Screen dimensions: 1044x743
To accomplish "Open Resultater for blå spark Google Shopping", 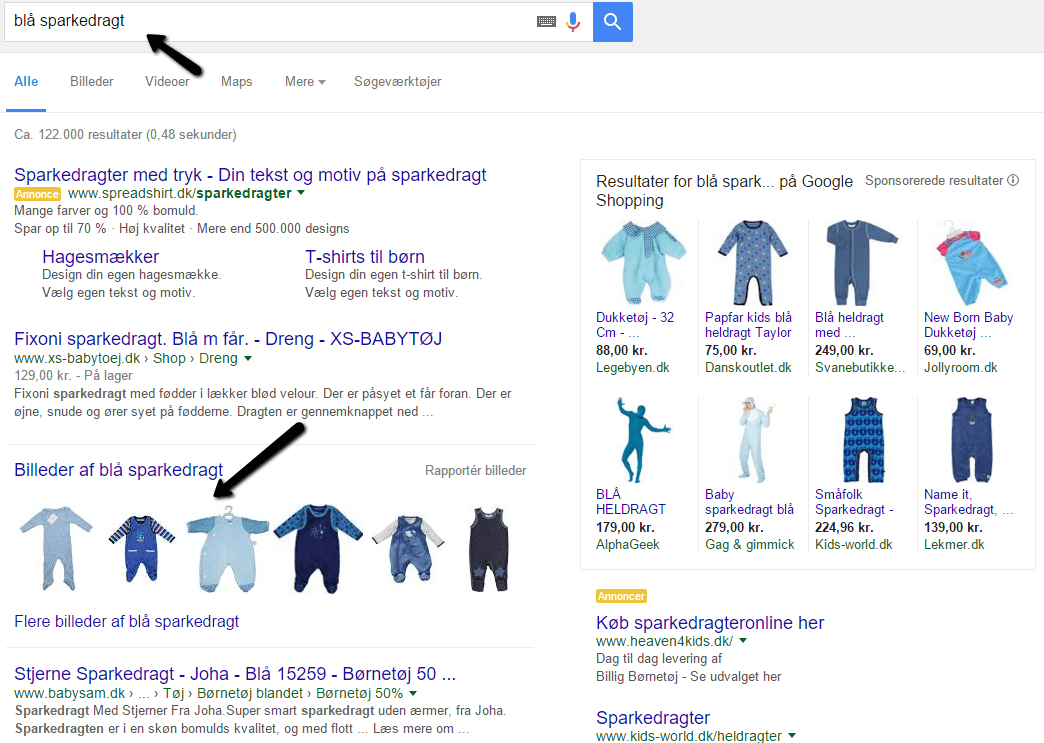I will pos(724,190).
